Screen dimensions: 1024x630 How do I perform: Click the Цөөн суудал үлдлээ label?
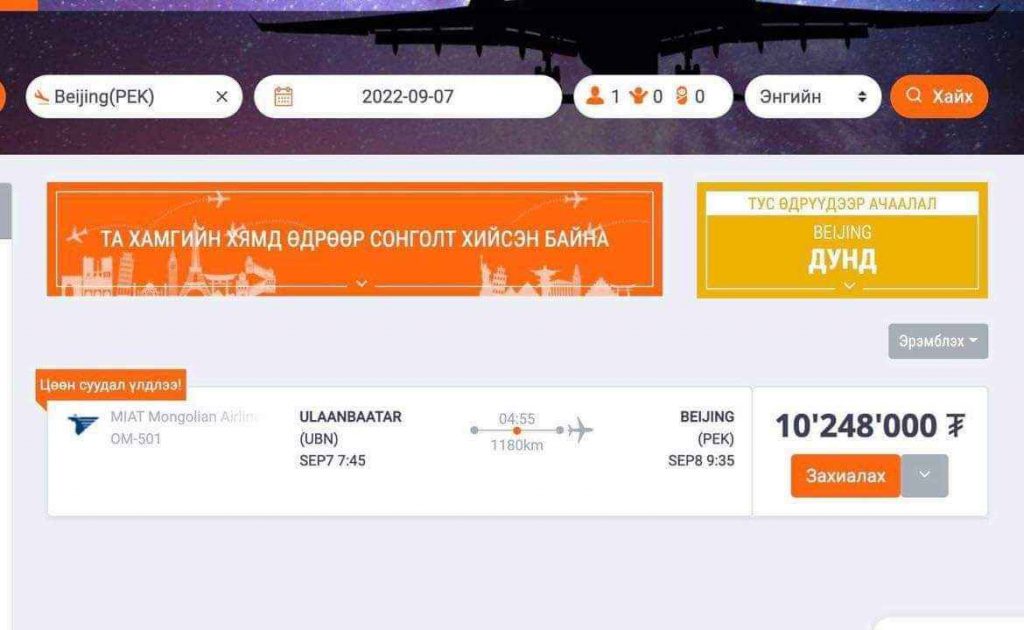(110, 385)
